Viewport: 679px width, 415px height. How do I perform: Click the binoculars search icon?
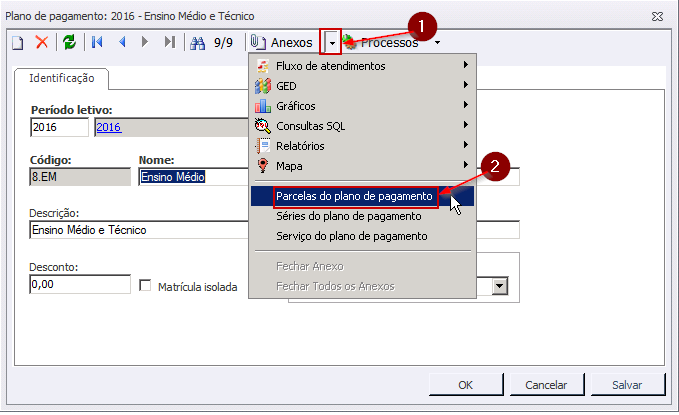pos(197,42)
